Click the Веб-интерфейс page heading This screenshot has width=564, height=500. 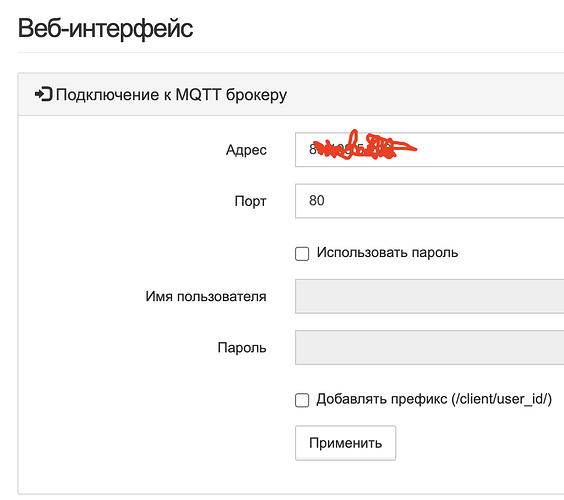click(105, 28)
